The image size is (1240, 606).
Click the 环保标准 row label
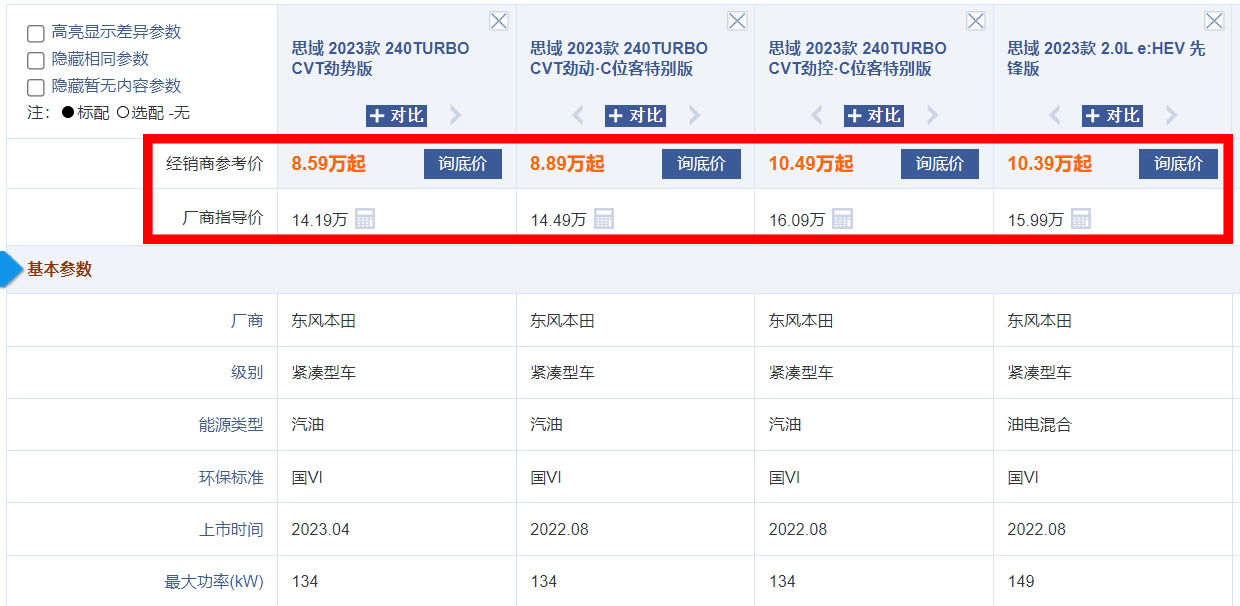tap(231, 478)
